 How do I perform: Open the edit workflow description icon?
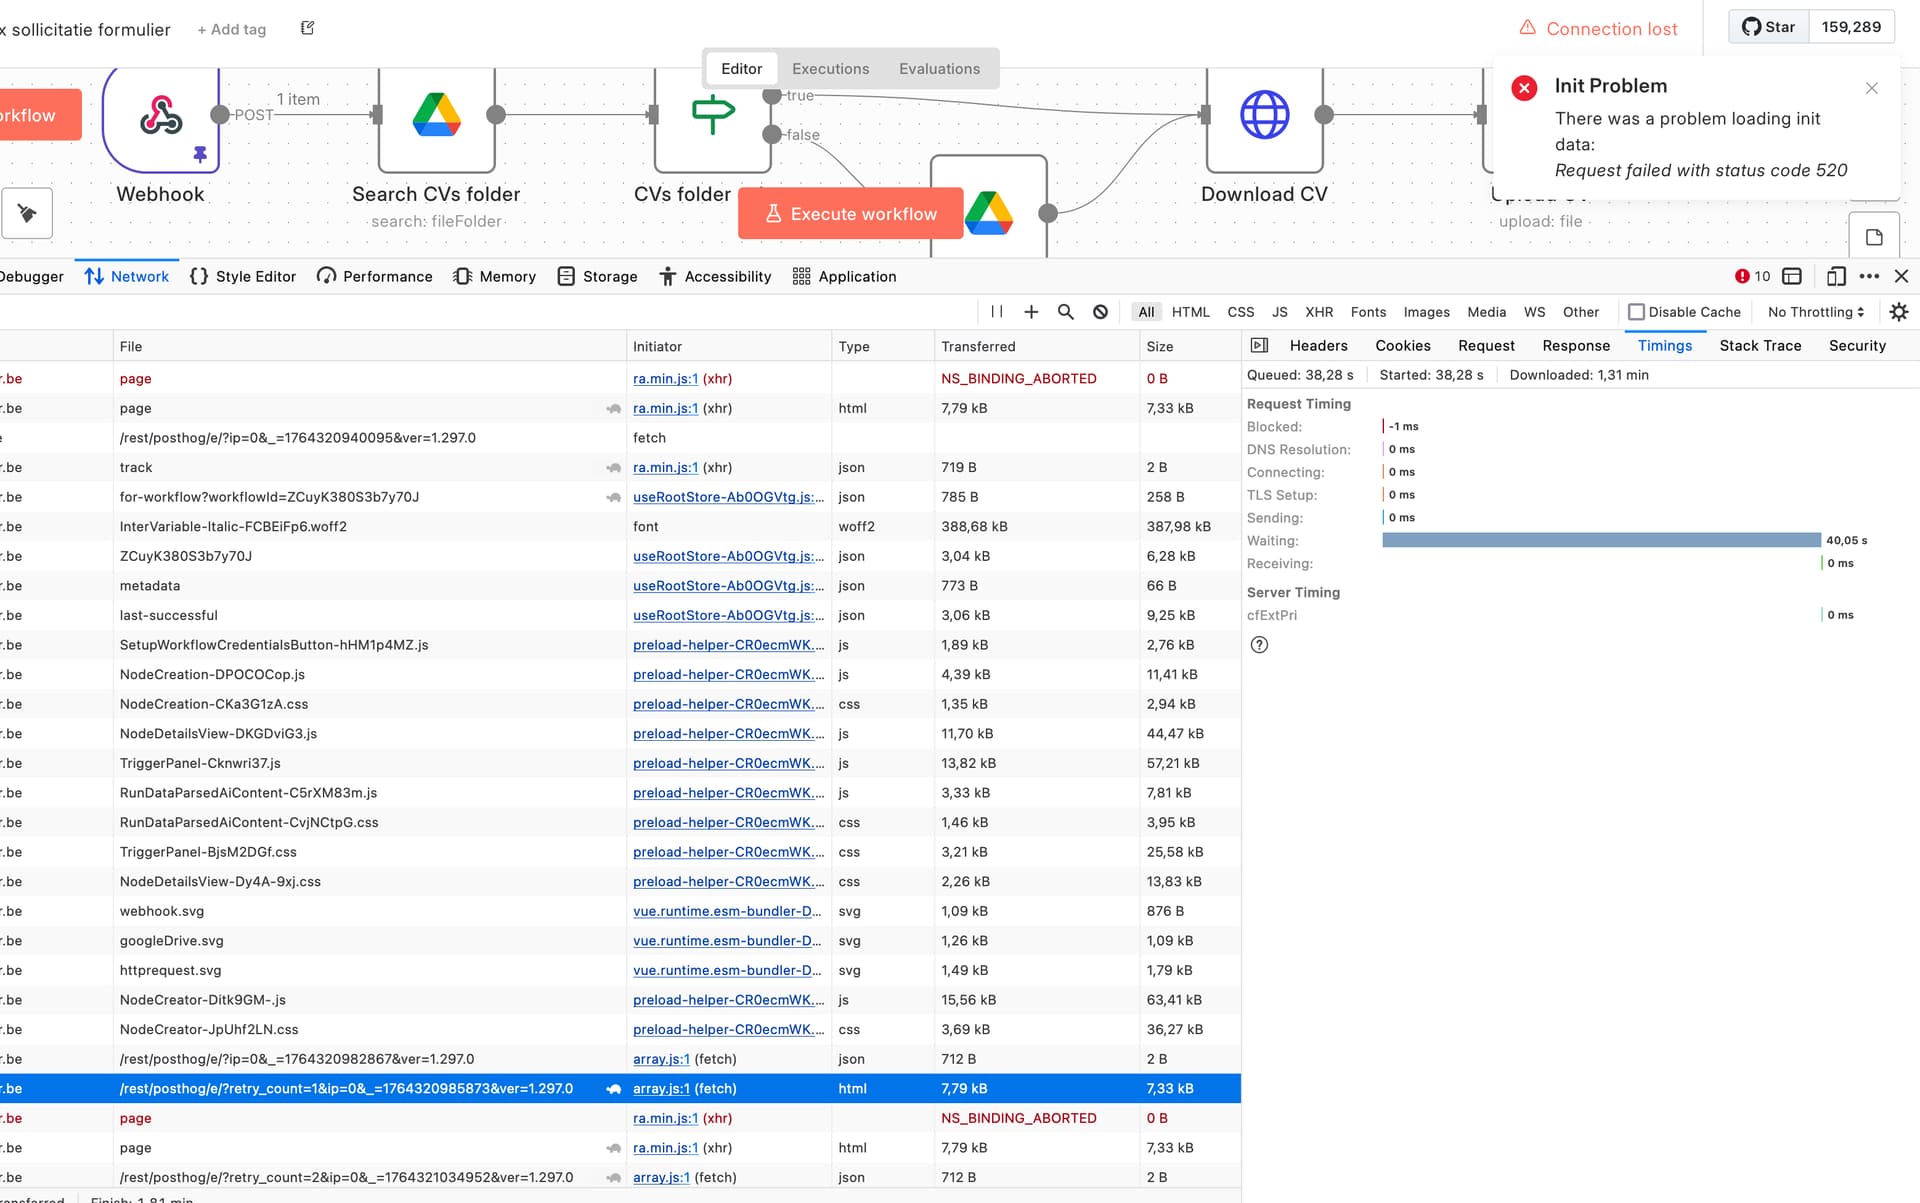pos(308,28)
